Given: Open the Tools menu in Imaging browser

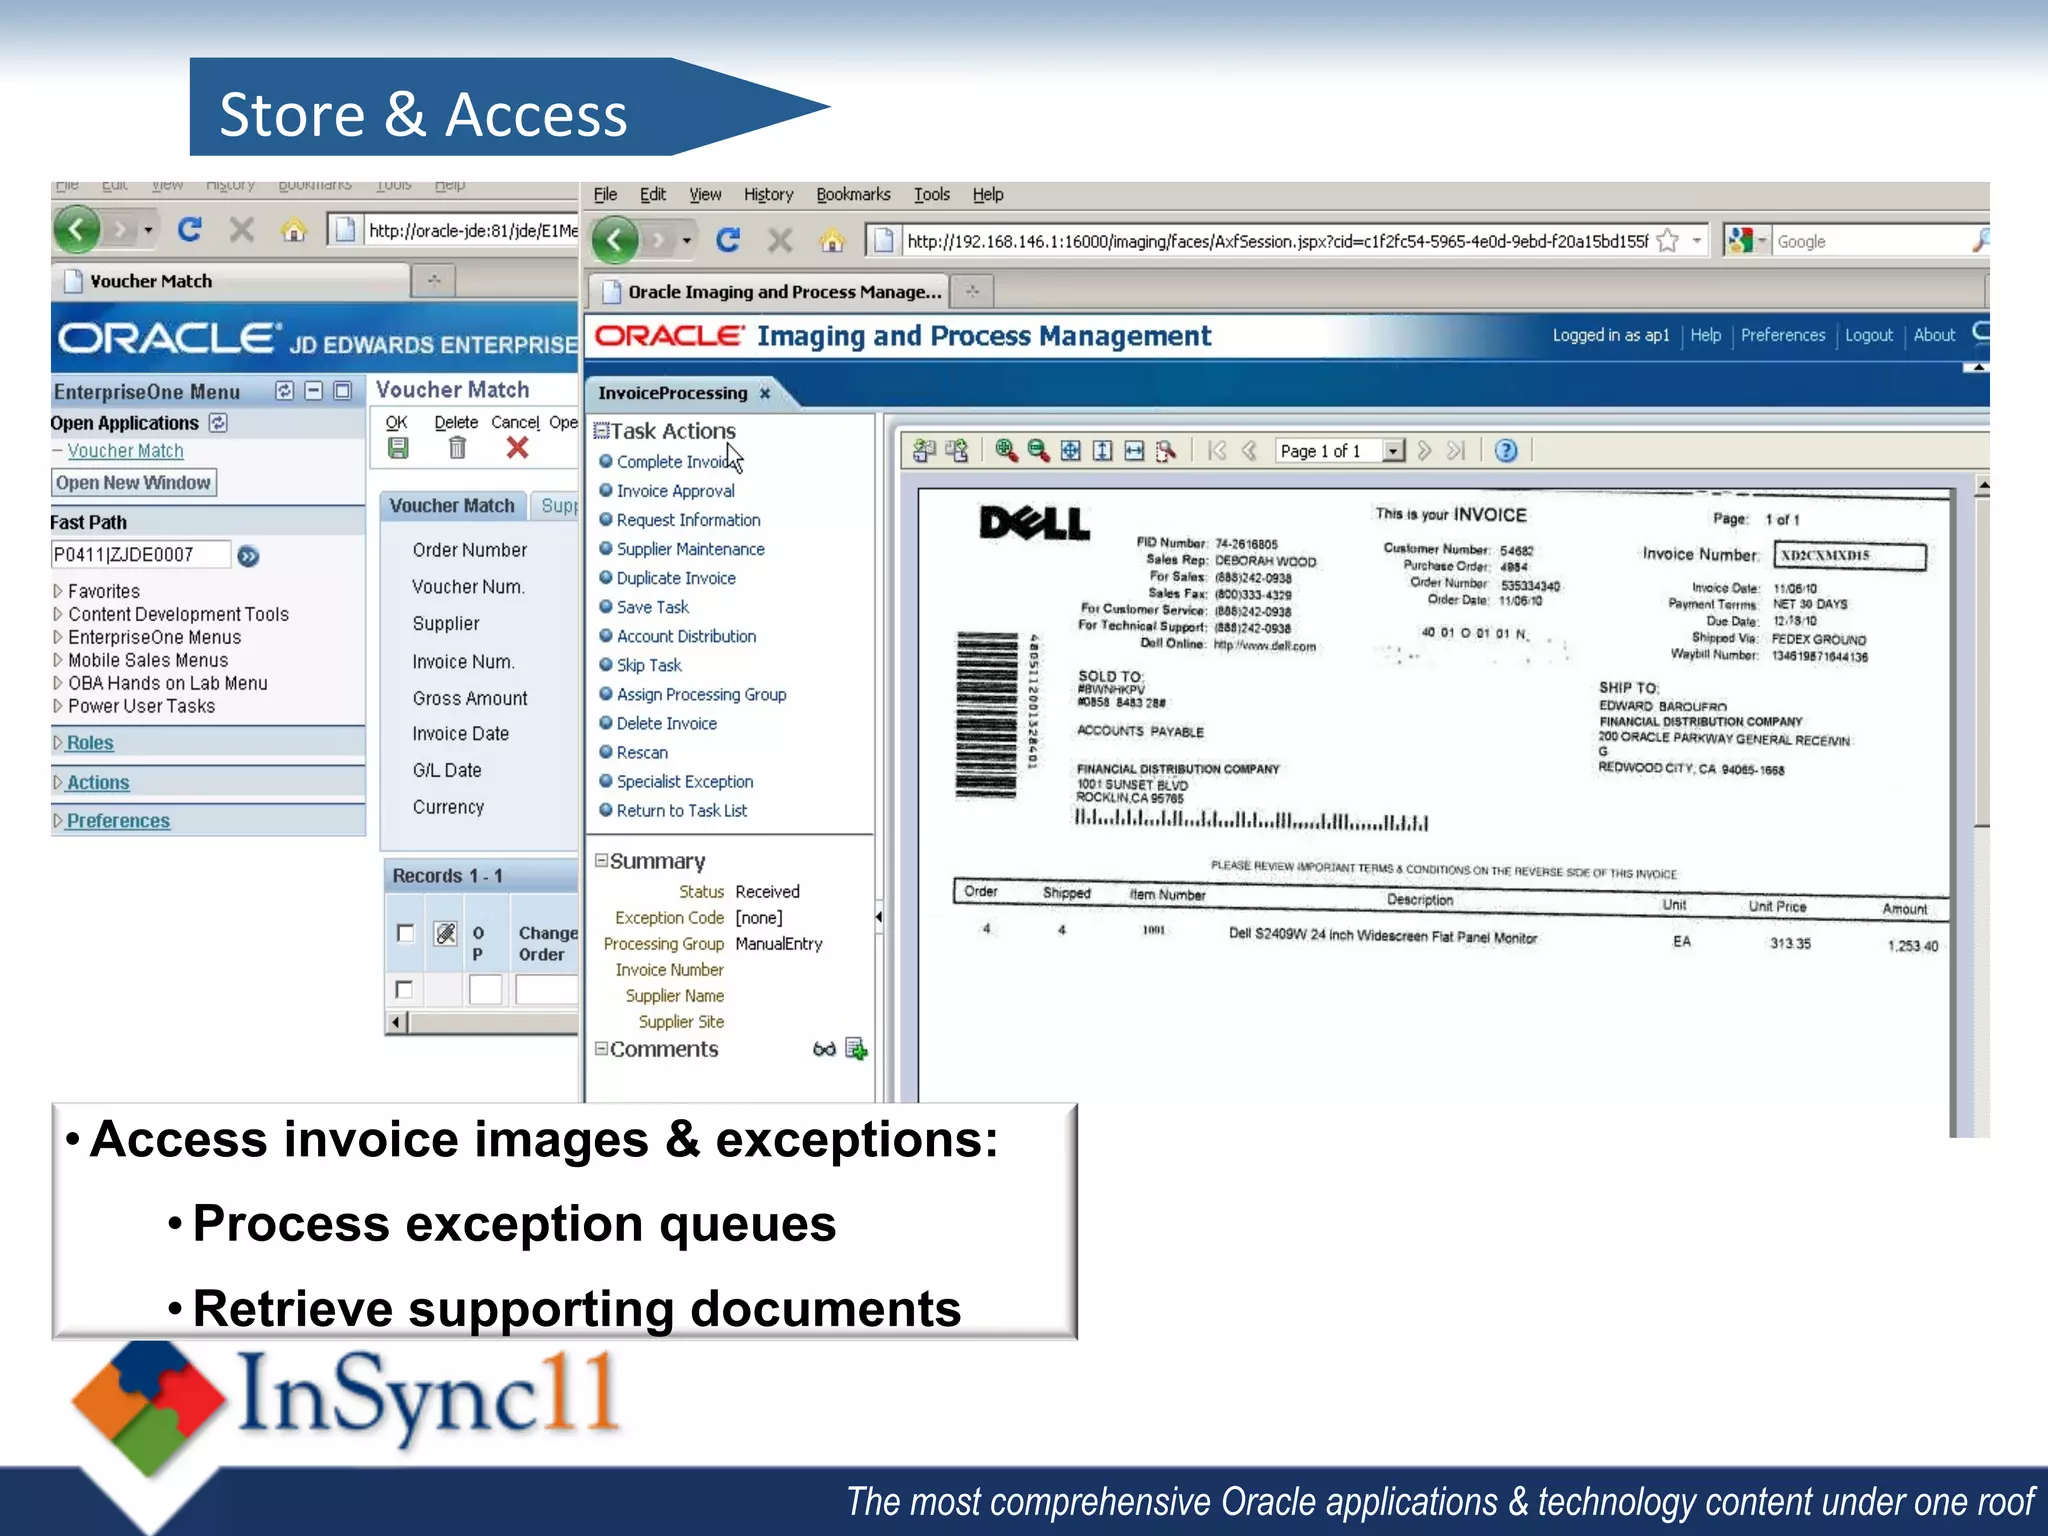Looking at the screenshot, I should 931,194.
